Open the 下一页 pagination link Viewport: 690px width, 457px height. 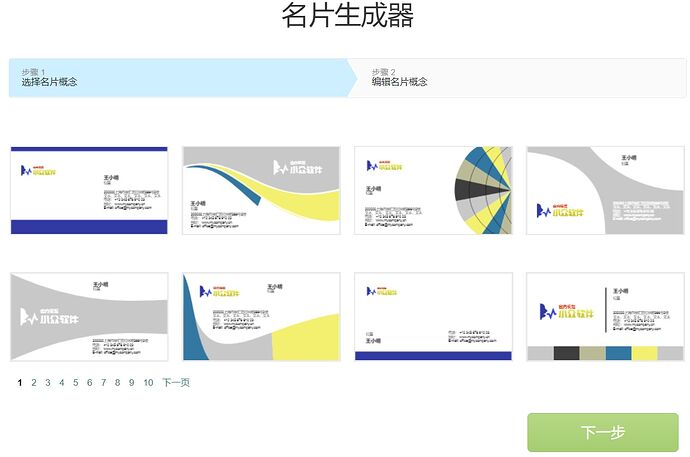point(176,382)
